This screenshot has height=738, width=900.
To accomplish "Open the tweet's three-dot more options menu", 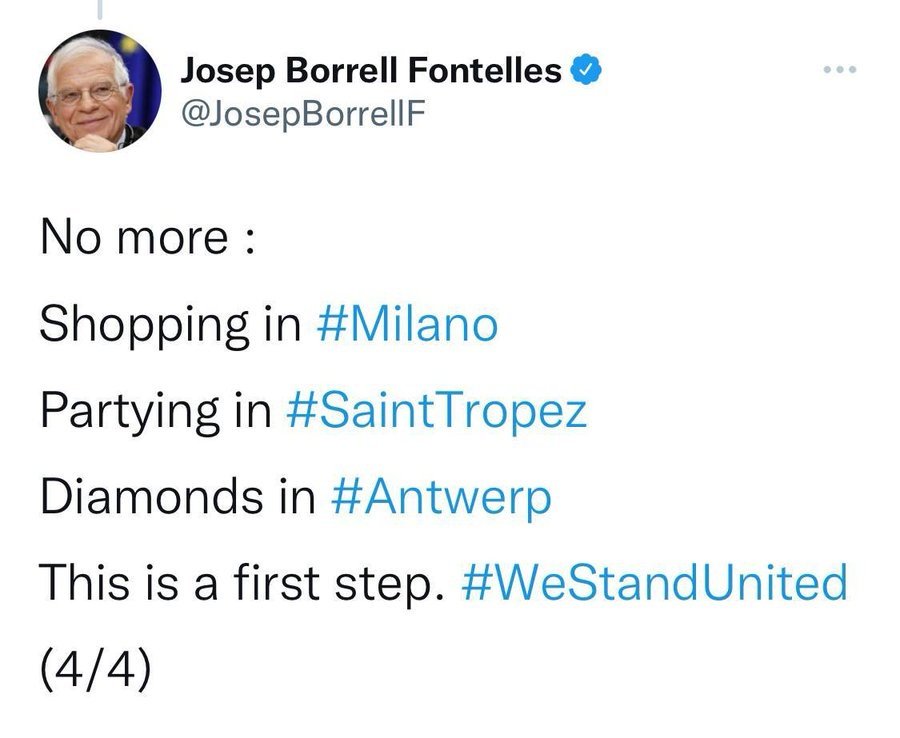I will pos(839,71).
